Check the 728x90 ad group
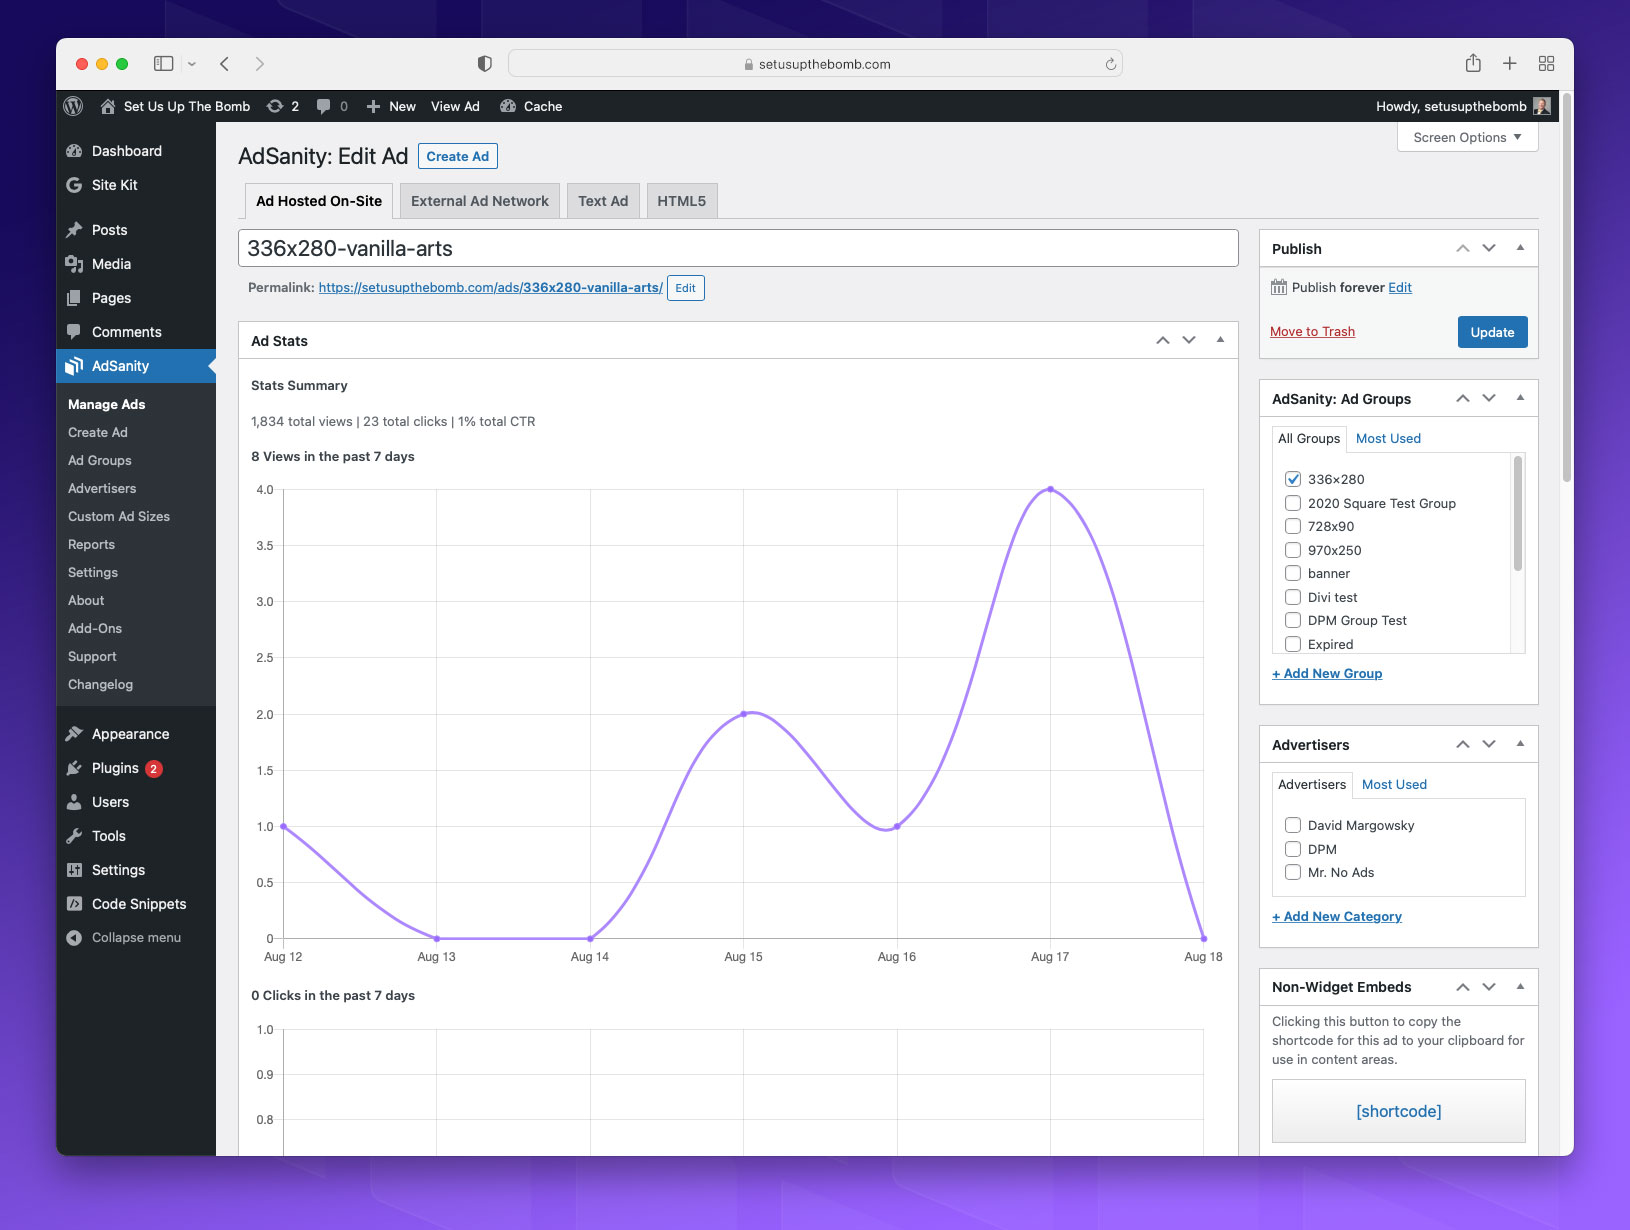Viewport: 1630px width, 1230px height. coord(1292,526)
